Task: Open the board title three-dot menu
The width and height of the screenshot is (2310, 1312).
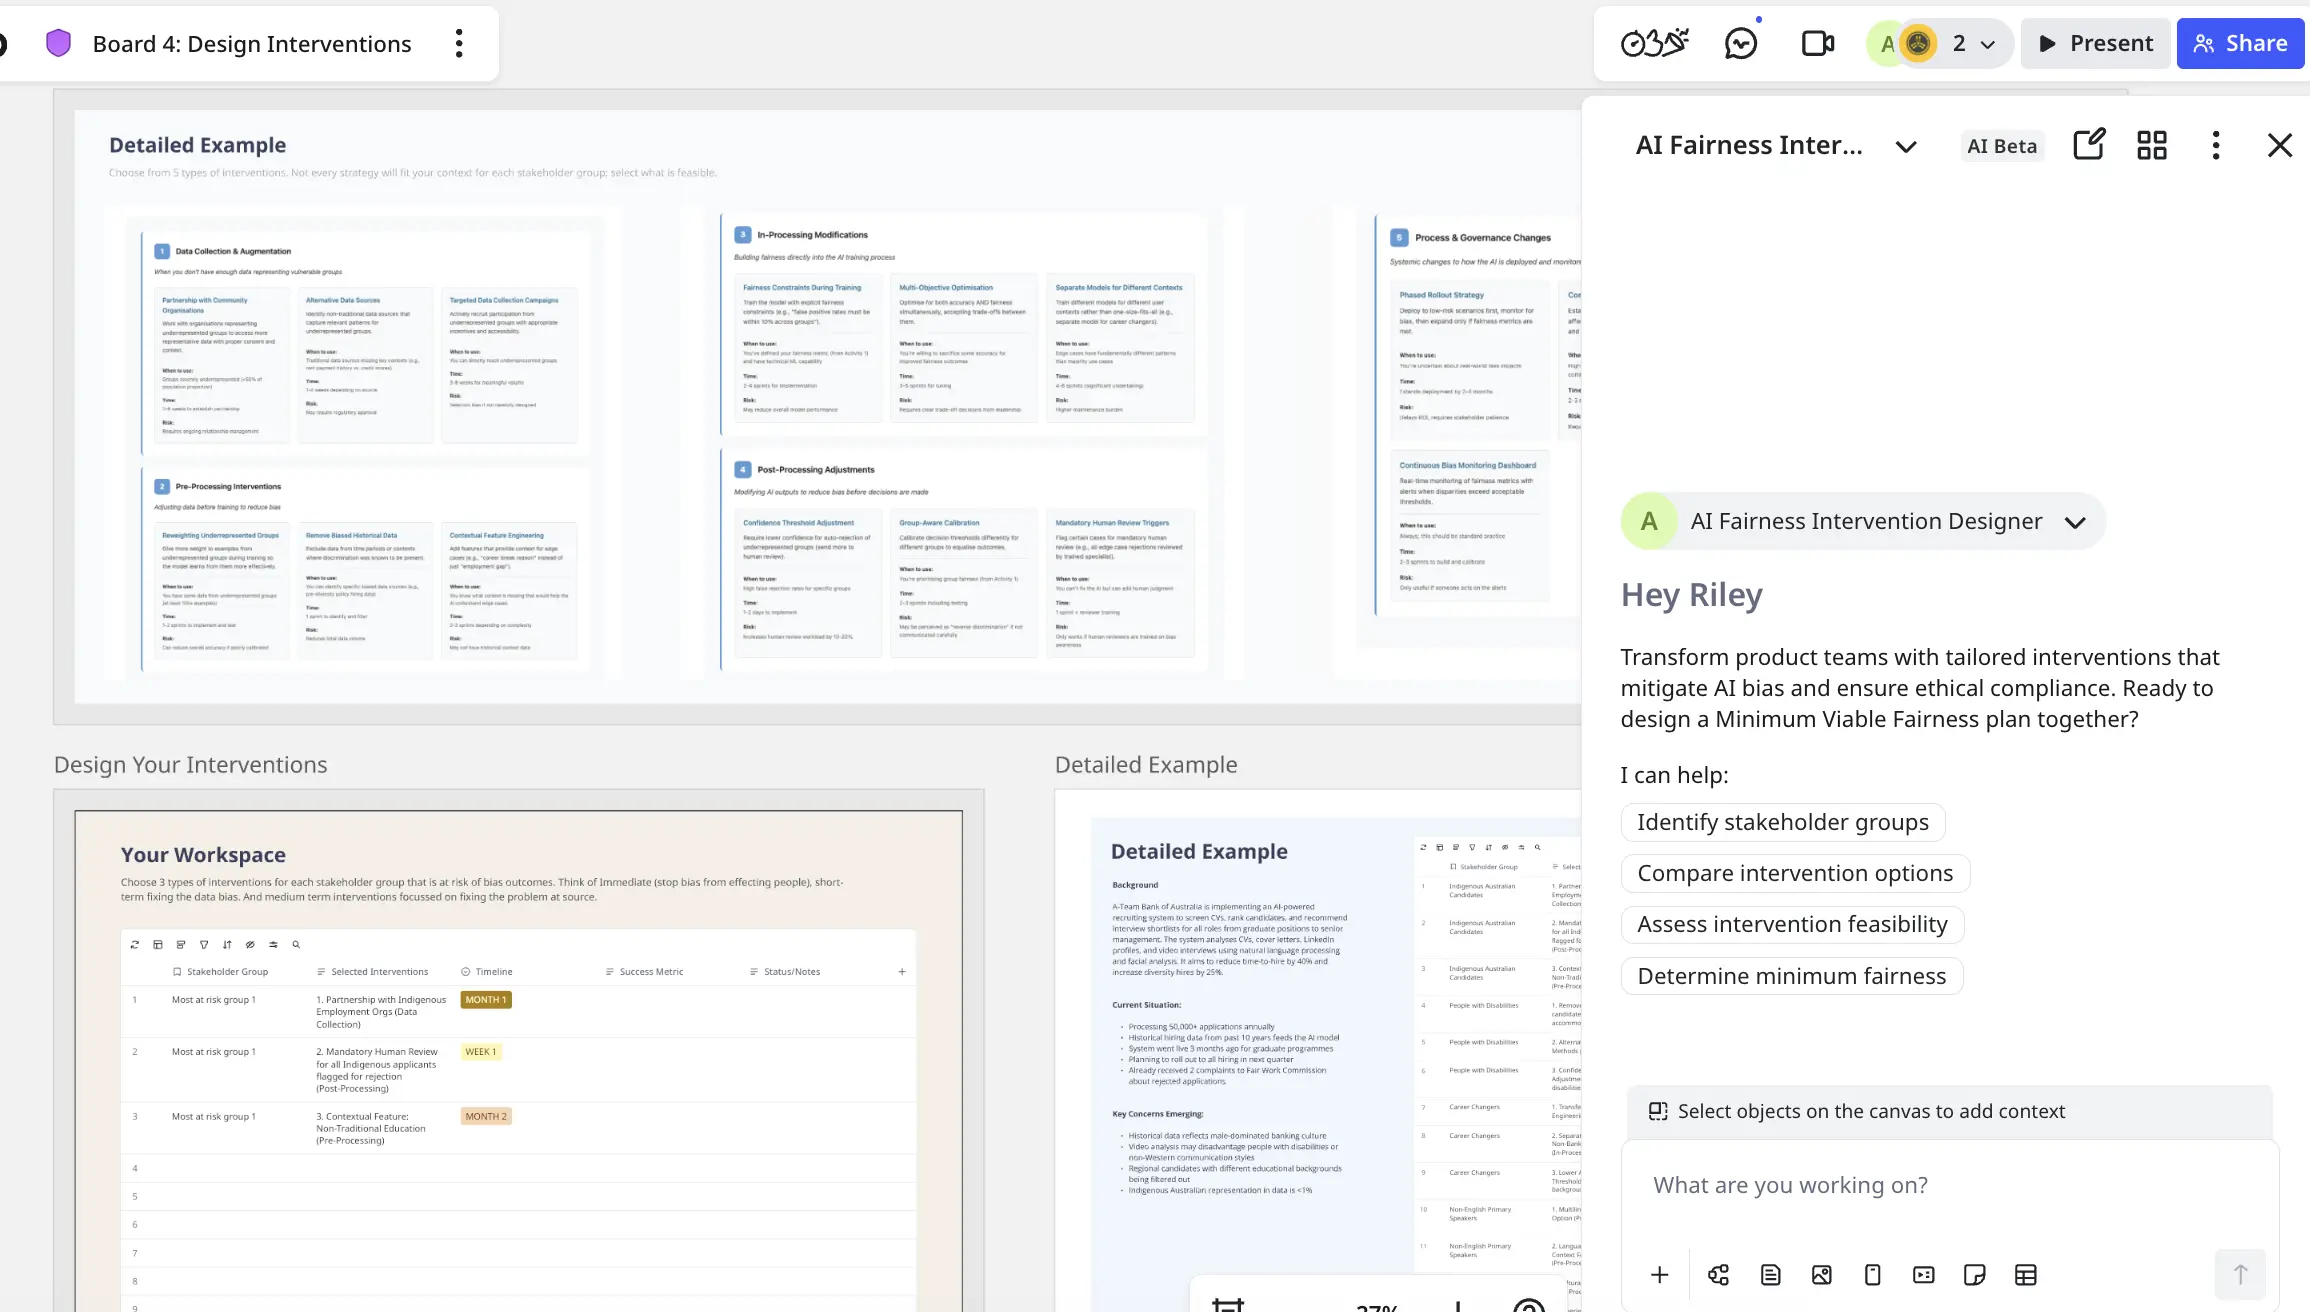Action: coord(459,43)
